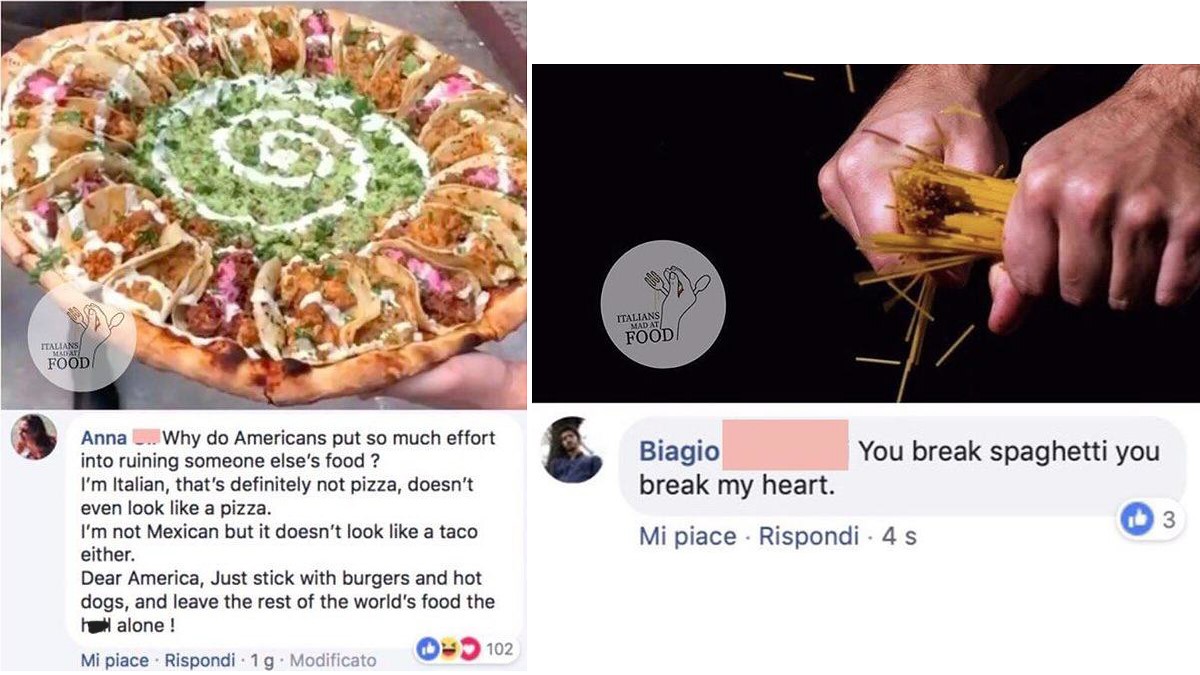Click the Italians Mad At Food logo on the spaghetti photo
The height and width of the screenshot is (675, 1200).
pyautogui.click(x=661, y=304)
